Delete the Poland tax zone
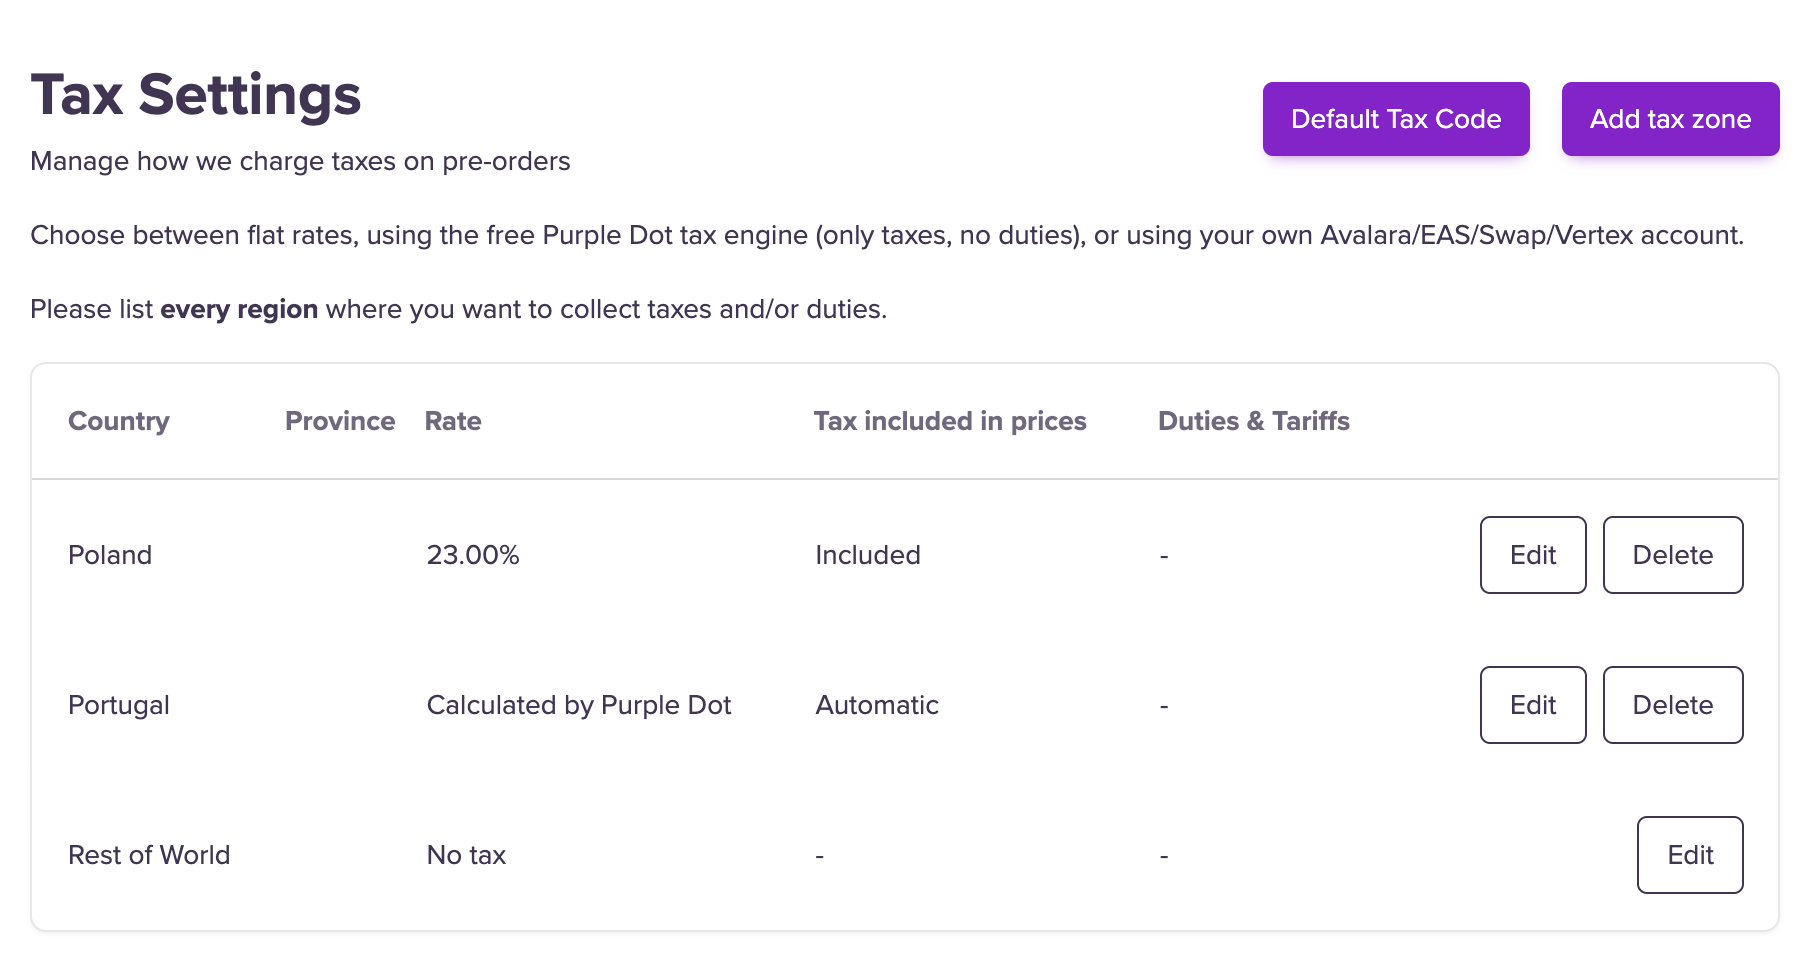The image size is (1820, 958). click(x=1673, y=555)
